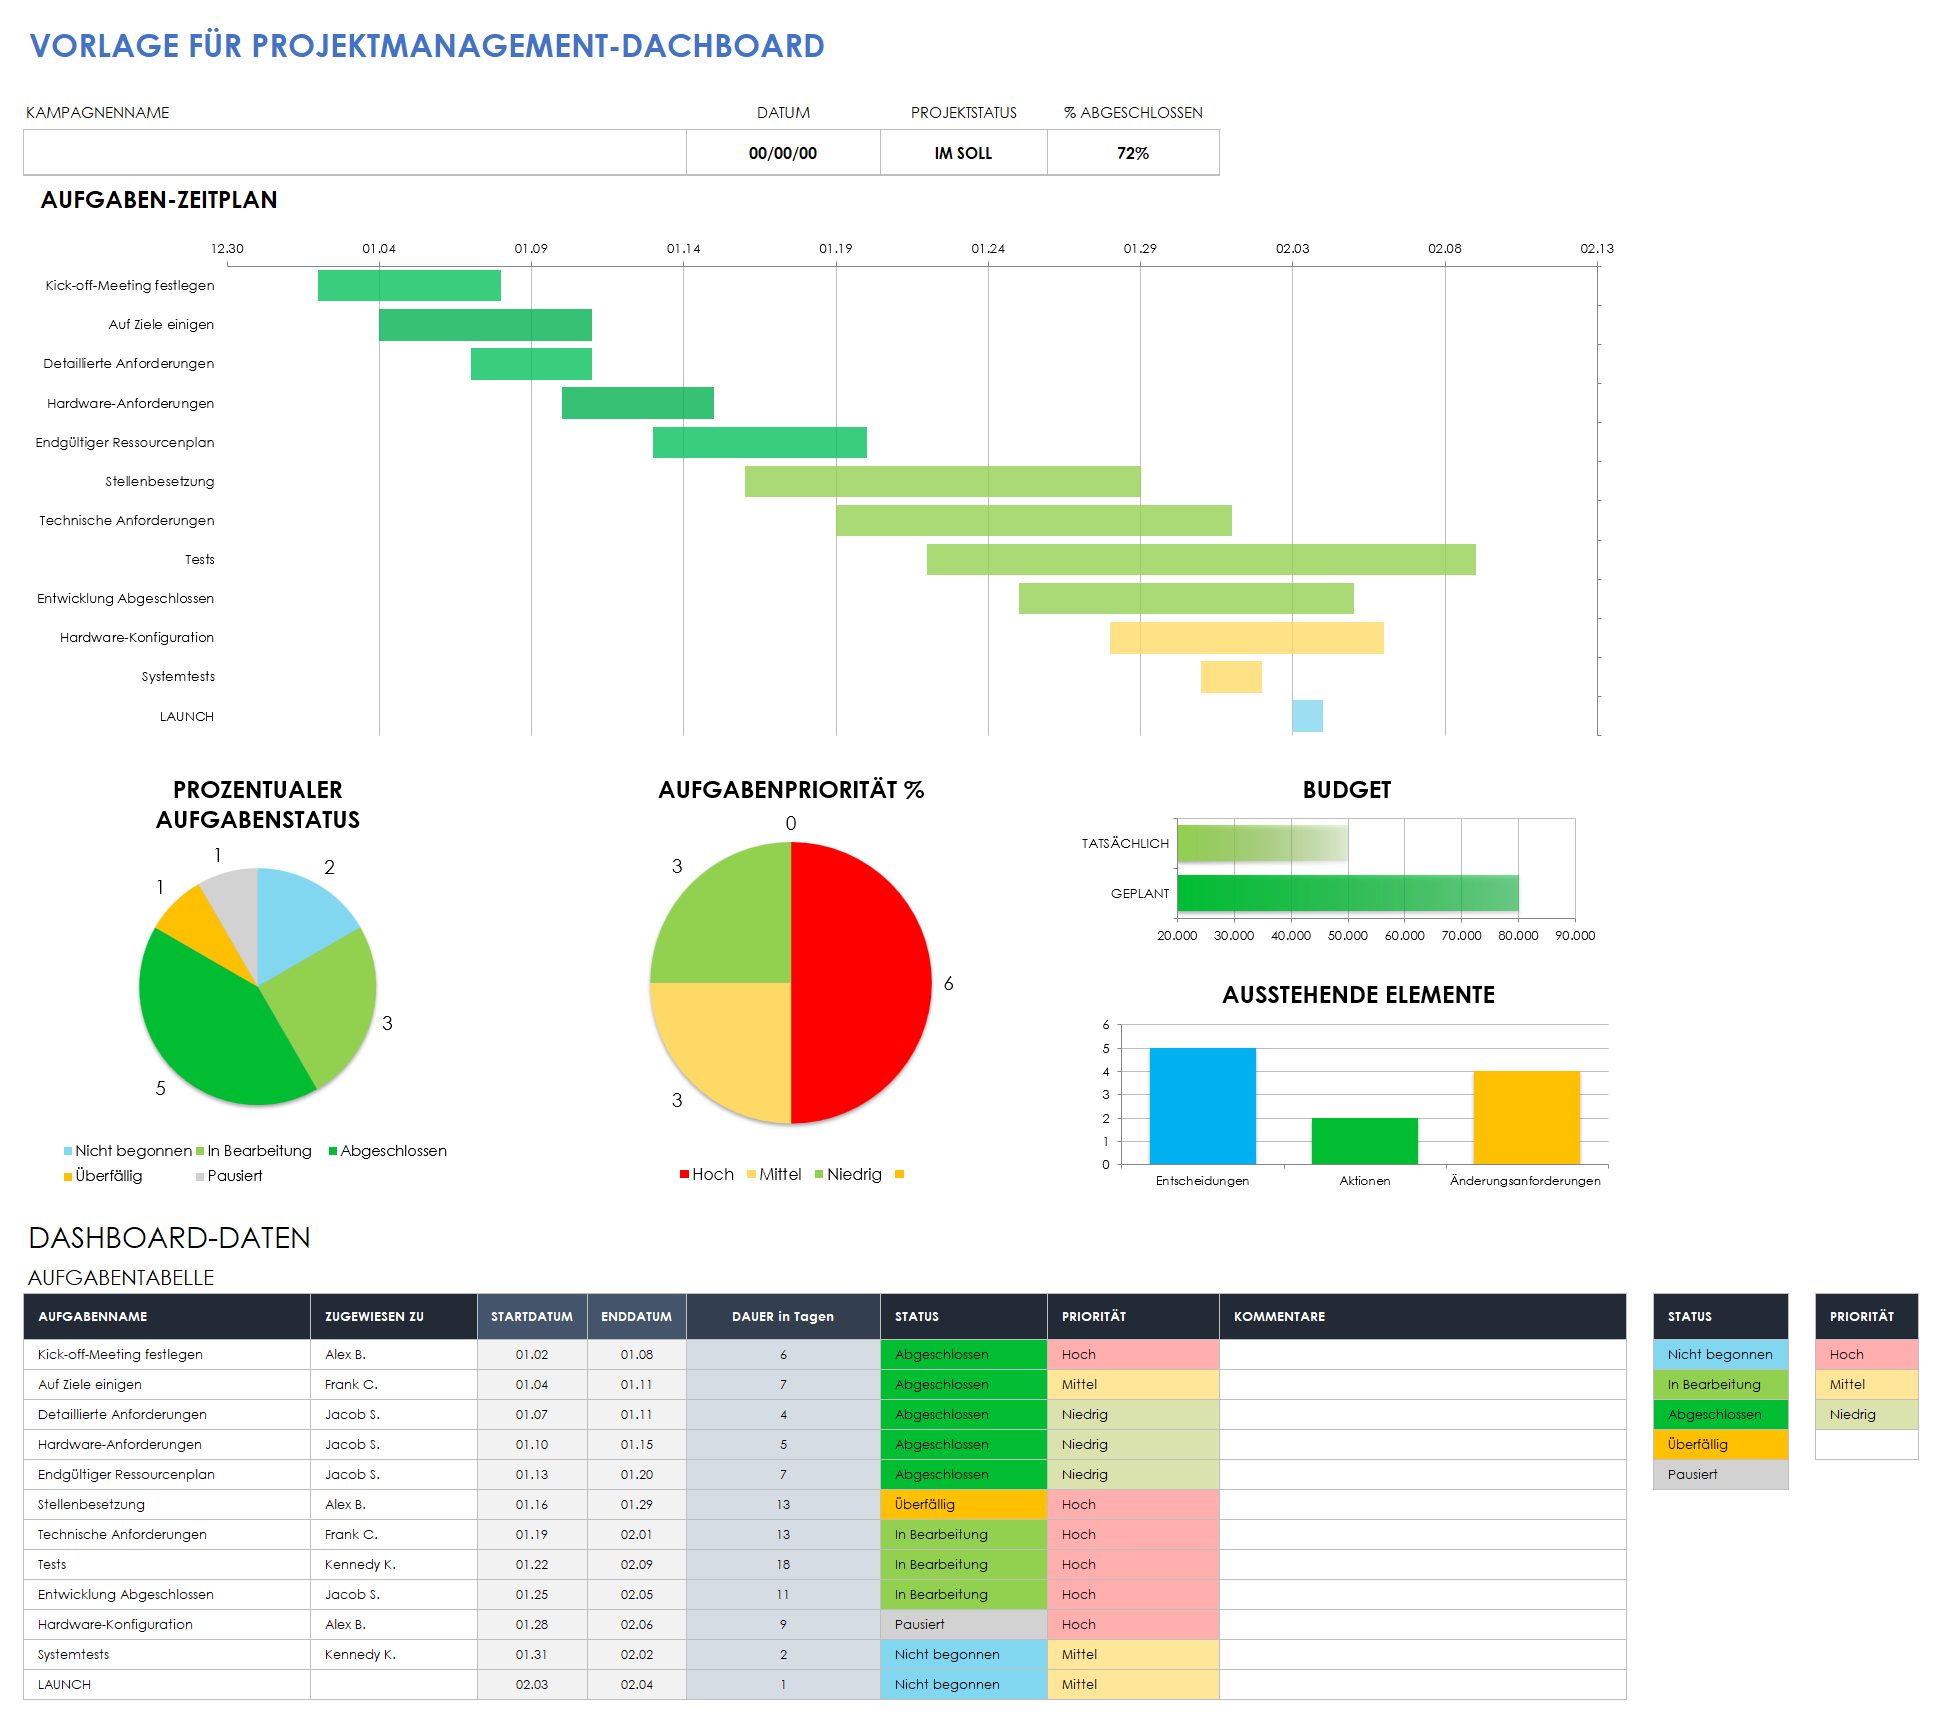Click the comments cell of Entwicklung Abgeschlossen row
This screenshot has height=1722, width=1946.
[x=1423, y=1594]
